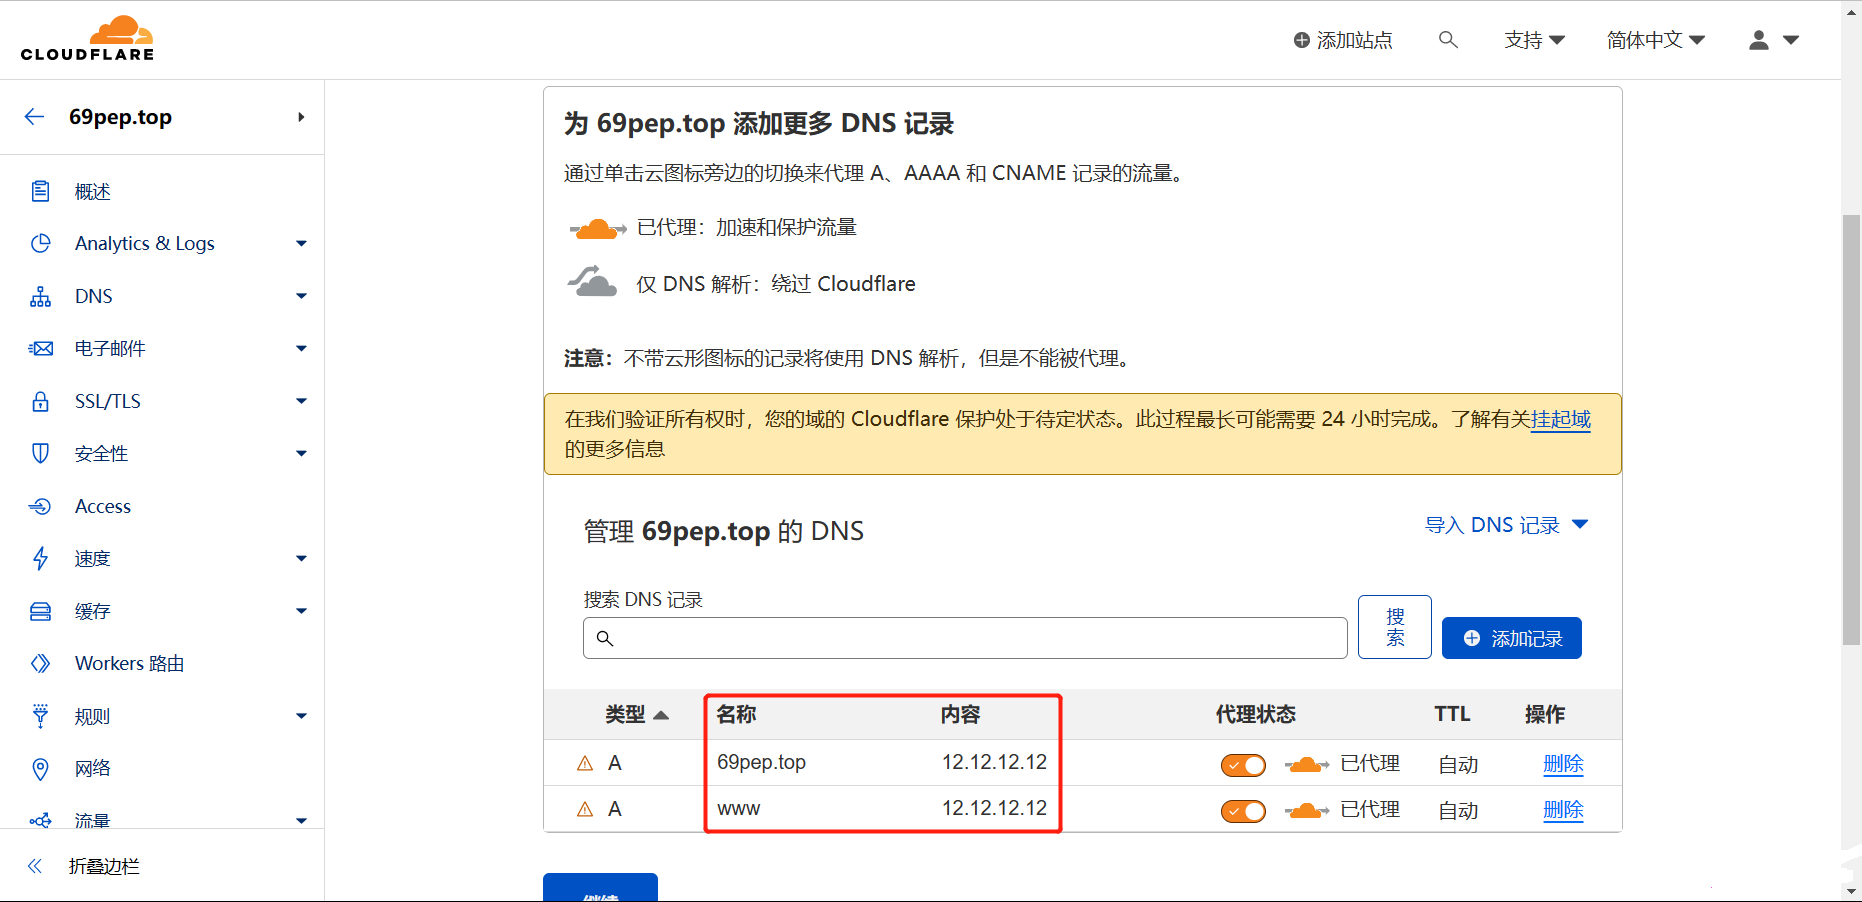This screenshot has width=1862, height=902.
Task: Expand the 规则 submenu arrow
Action: [x=301, y=716]
